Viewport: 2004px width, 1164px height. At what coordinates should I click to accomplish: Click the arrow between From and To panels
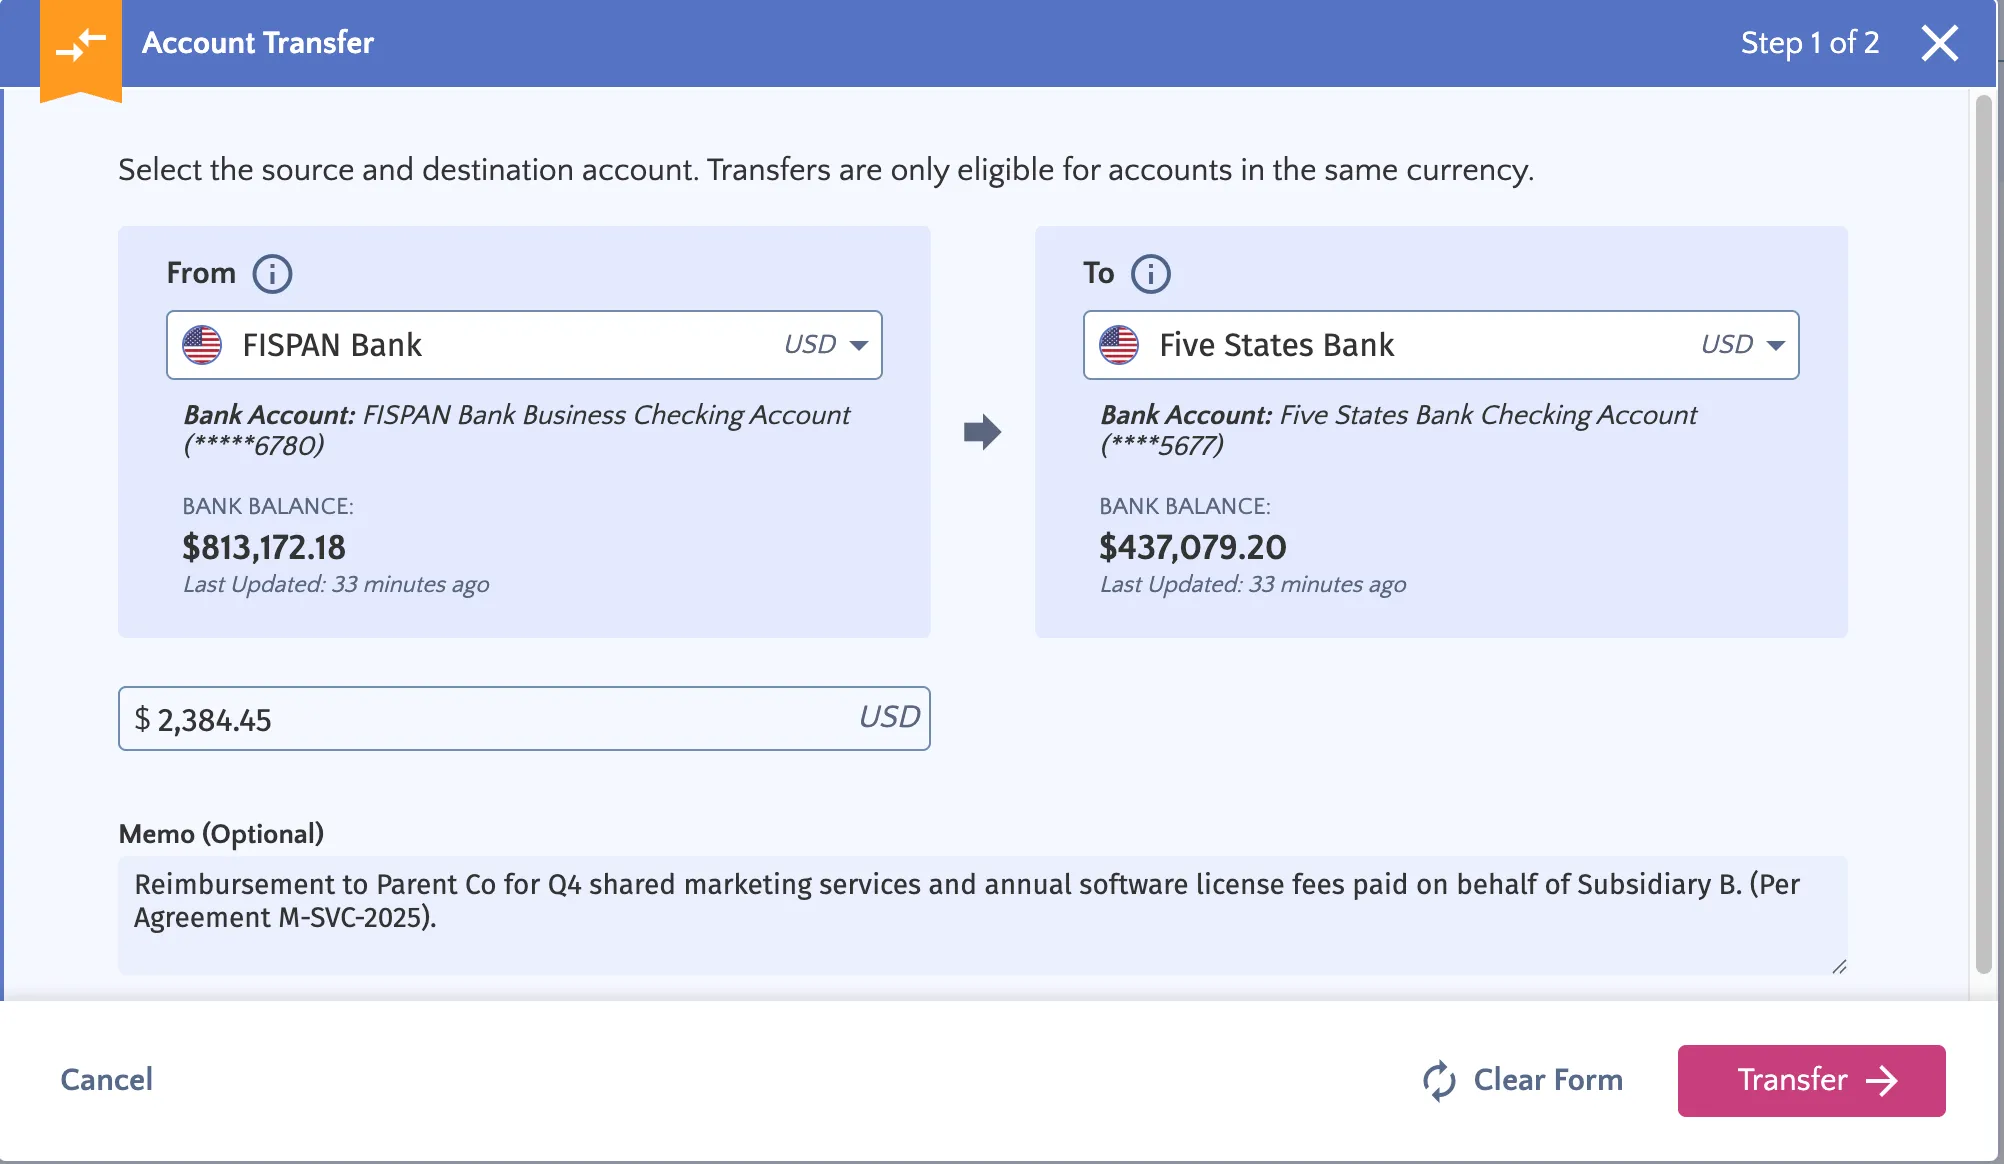click(982, 432)
